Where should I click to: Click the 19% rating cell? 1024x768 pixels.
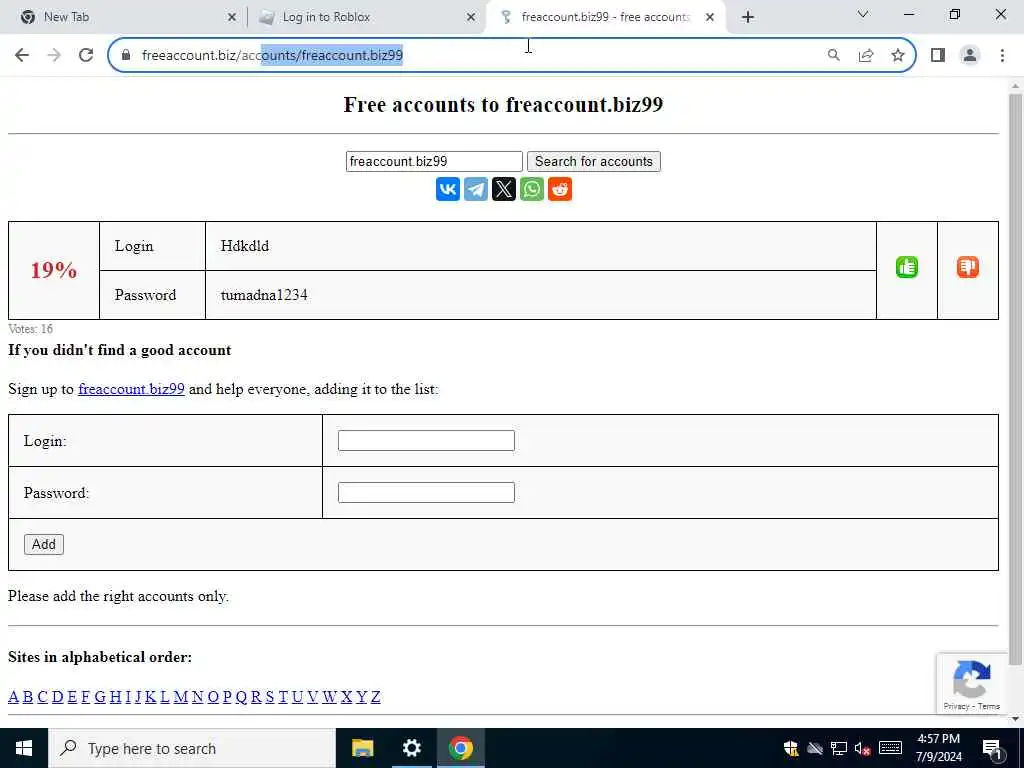coord(54,270)
